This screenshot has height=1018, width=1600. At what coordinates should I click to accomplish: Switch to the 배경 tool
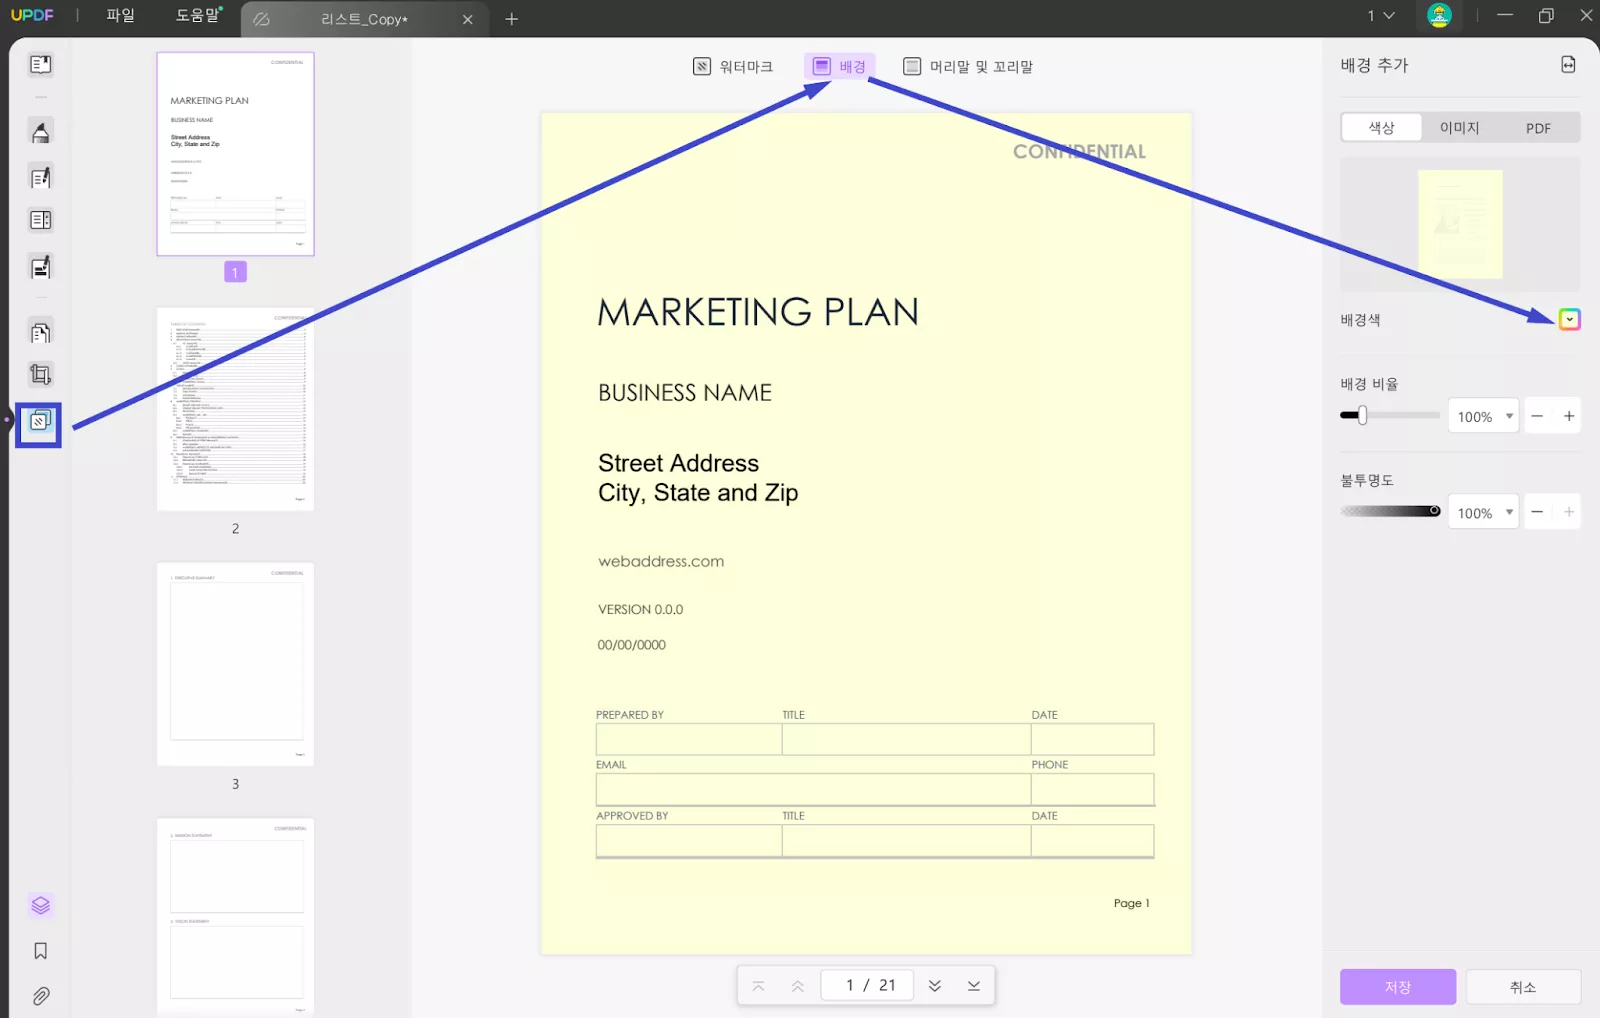click(x=840, y=67)
